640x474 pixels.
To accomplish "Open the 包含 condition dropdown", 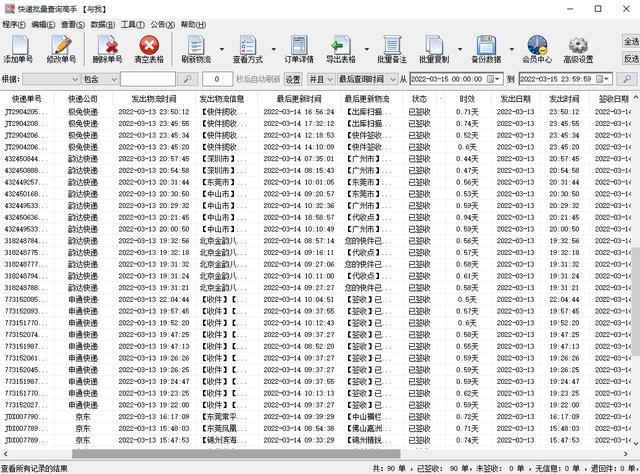I will click(112, 78).
